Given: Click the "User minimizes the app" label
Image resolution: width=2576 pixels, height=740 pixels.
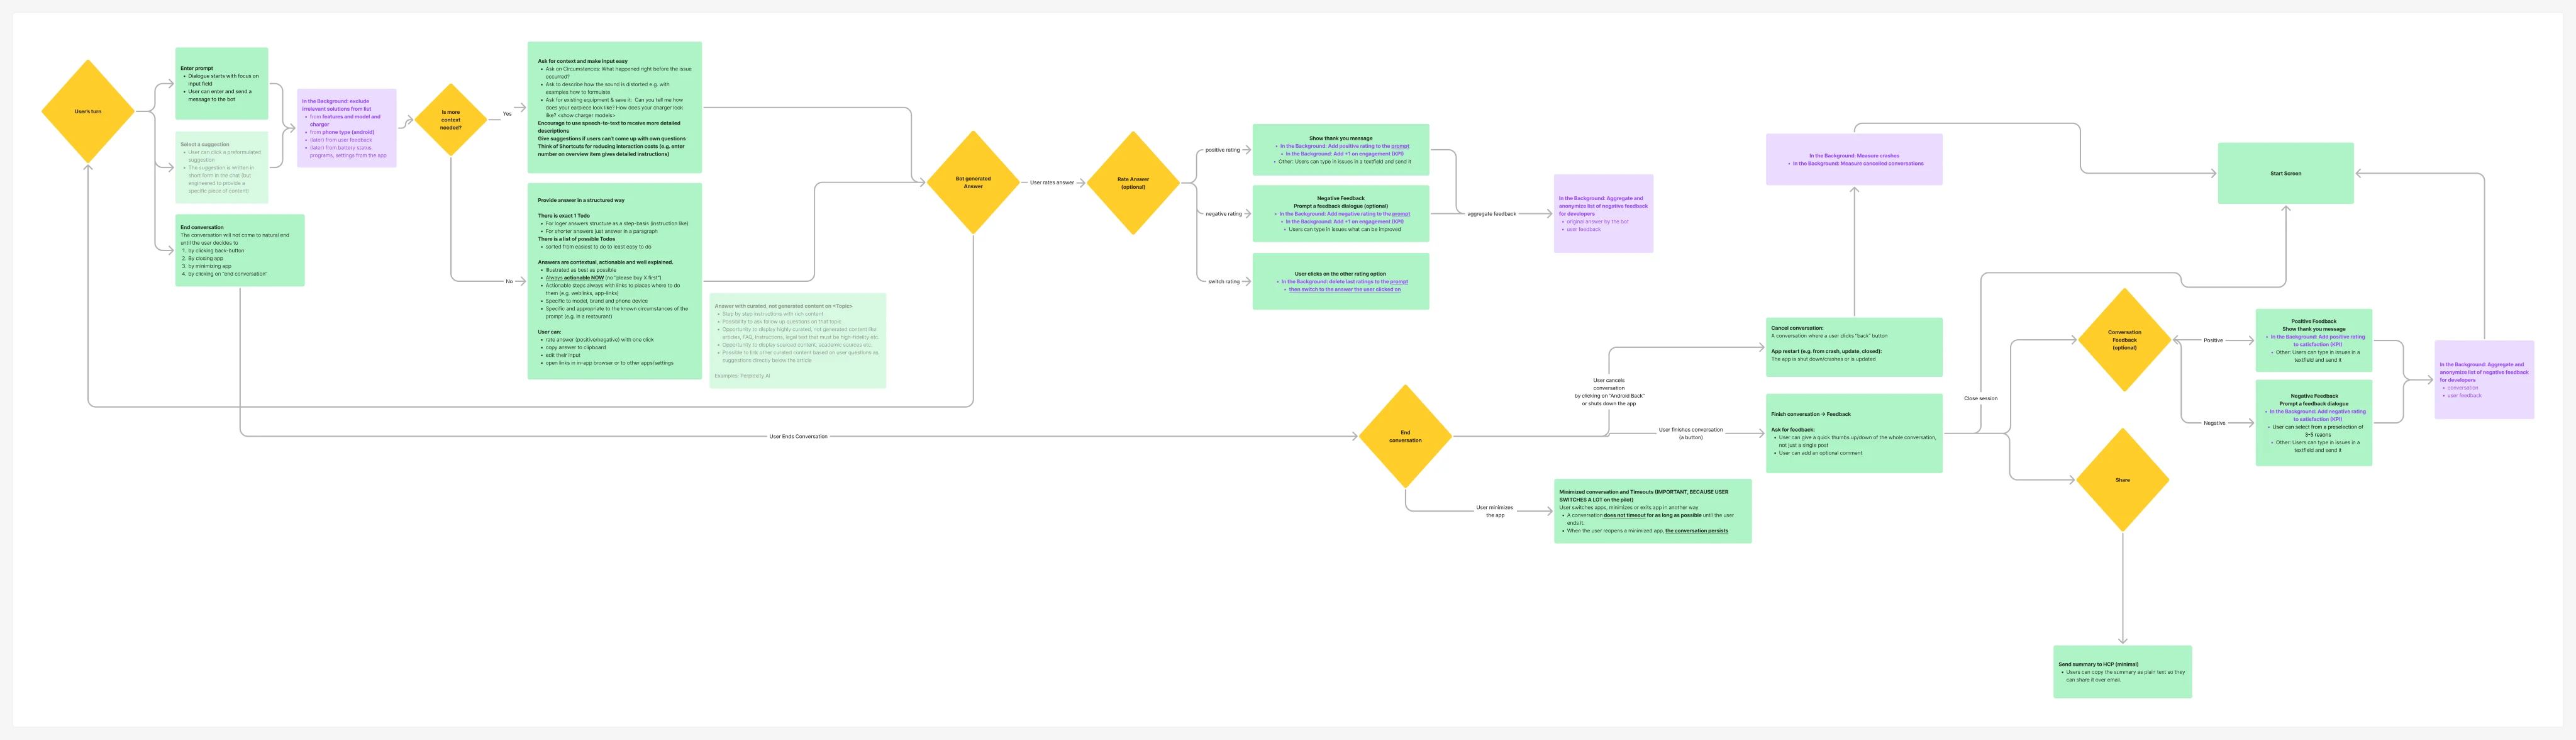Looking at the screenshot, I should pyautogui.click(x=1495, y=511).
